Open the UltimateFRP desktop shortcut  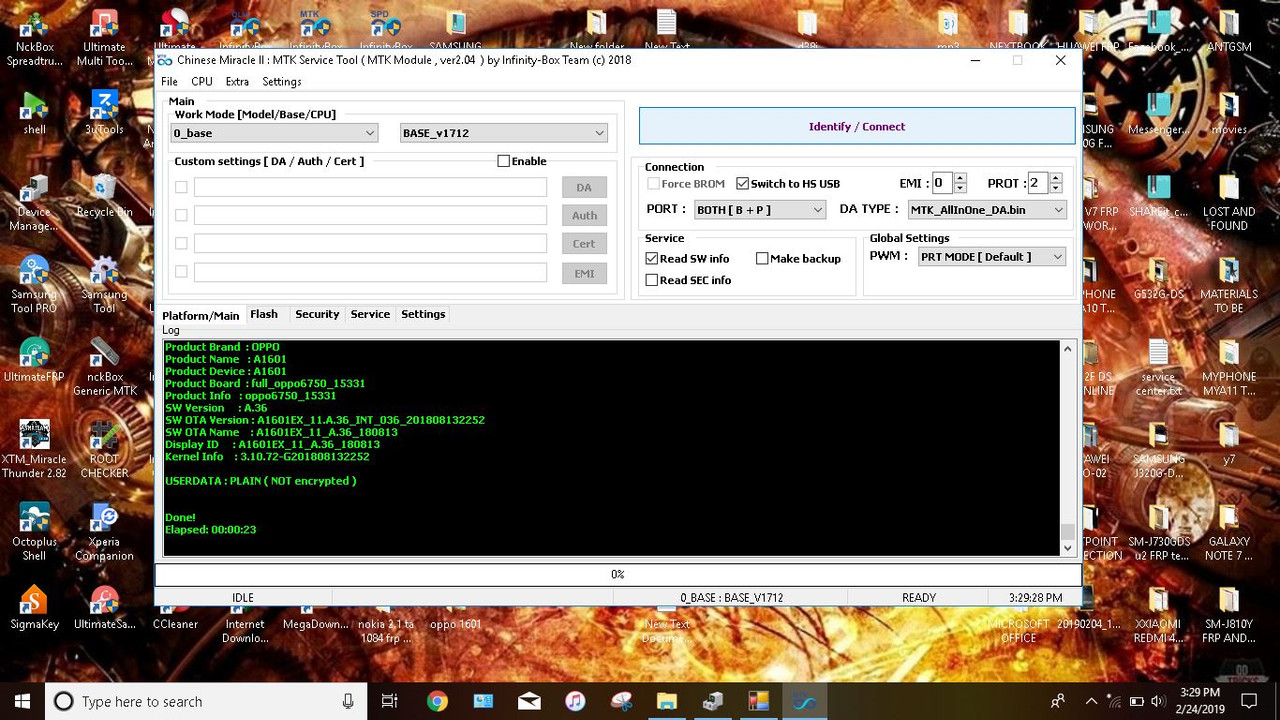pyautogui.click(x=34, y=361)
